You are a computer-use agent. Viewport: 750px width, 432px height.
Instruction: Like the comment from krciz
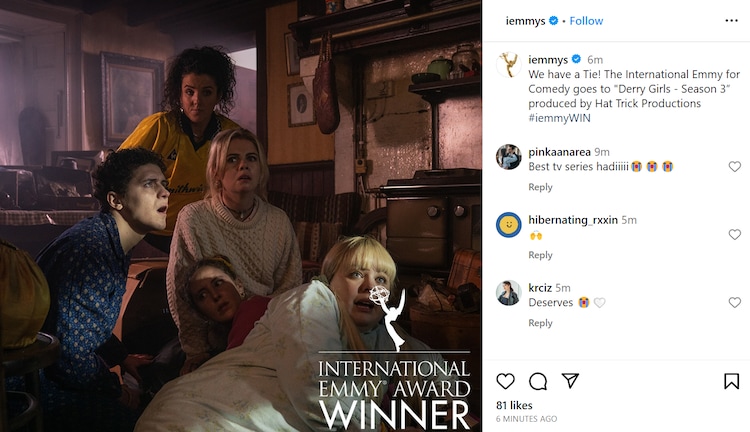[x=735, y=302]
